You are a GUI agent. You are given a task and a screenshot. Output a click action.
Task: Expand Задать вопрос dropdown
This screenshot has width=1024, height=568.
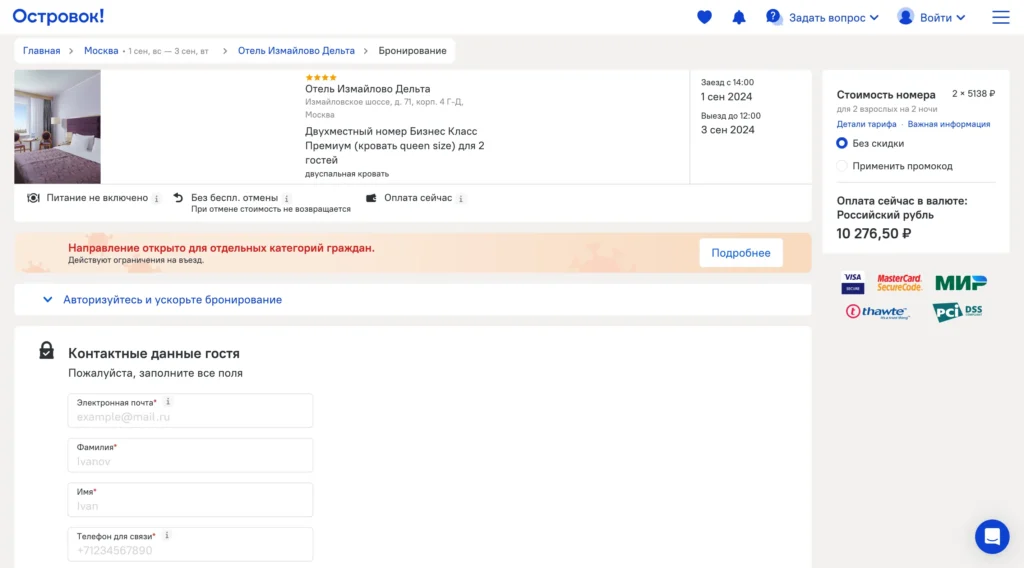click(833, 18)
